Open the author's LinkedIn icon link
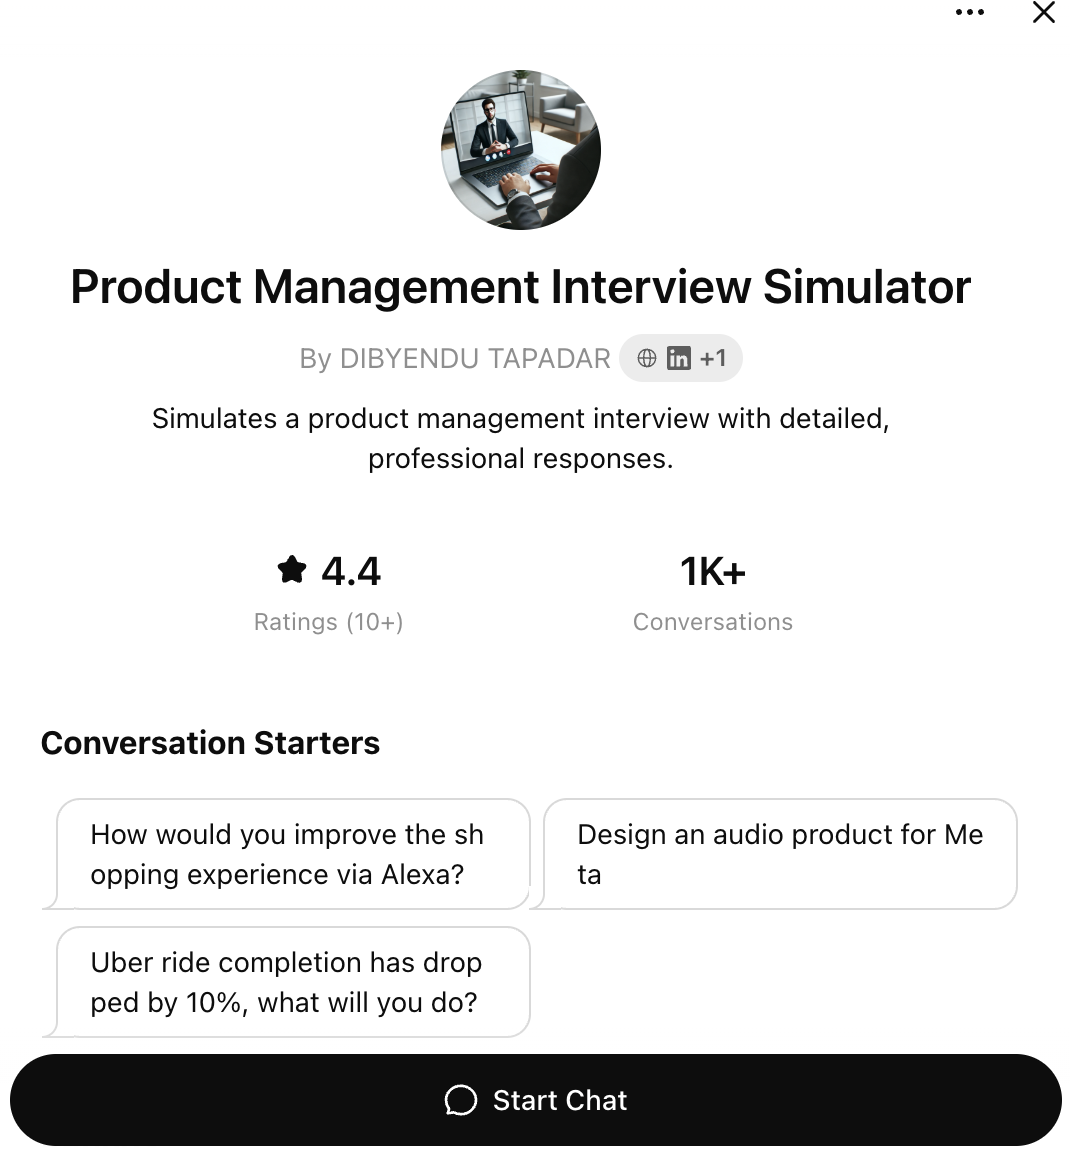 pyautogui.click(x=679, y=358)
